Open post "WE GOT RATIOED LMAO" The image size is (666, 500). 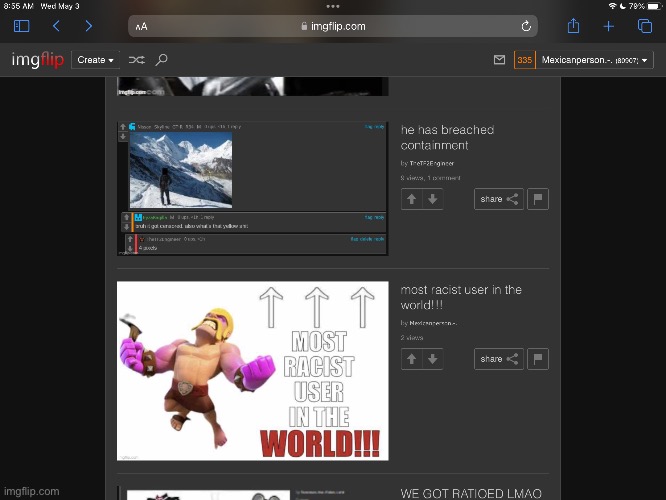point(471,494)
